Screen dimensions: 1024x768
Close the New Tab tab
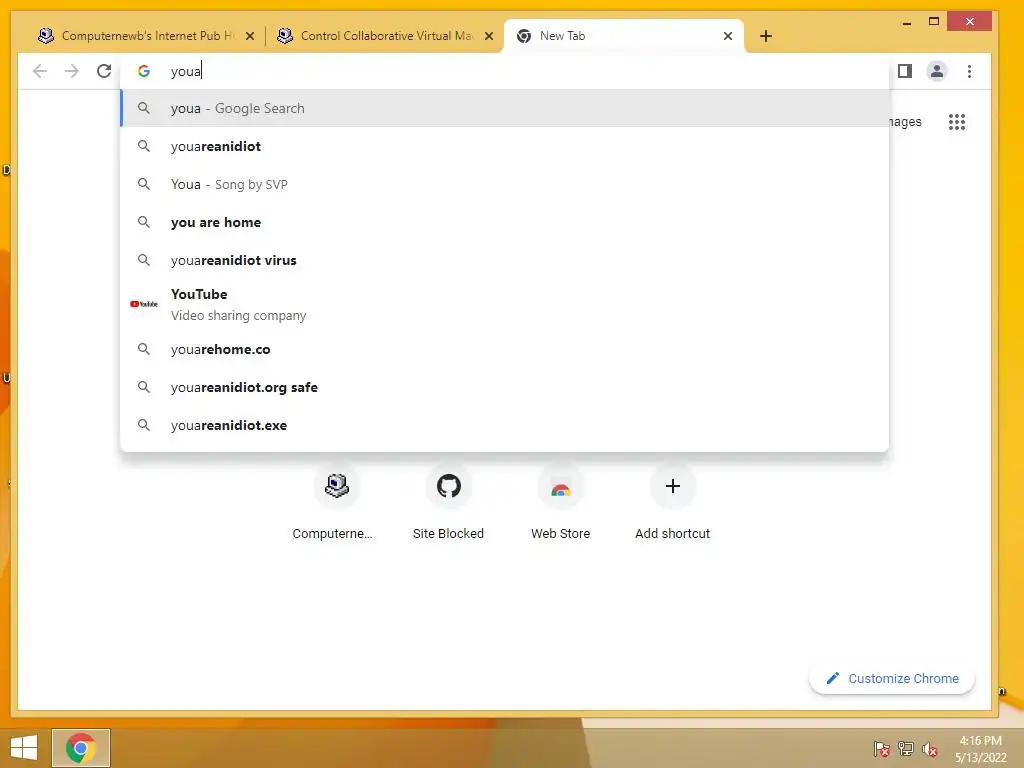click(728, 36)
